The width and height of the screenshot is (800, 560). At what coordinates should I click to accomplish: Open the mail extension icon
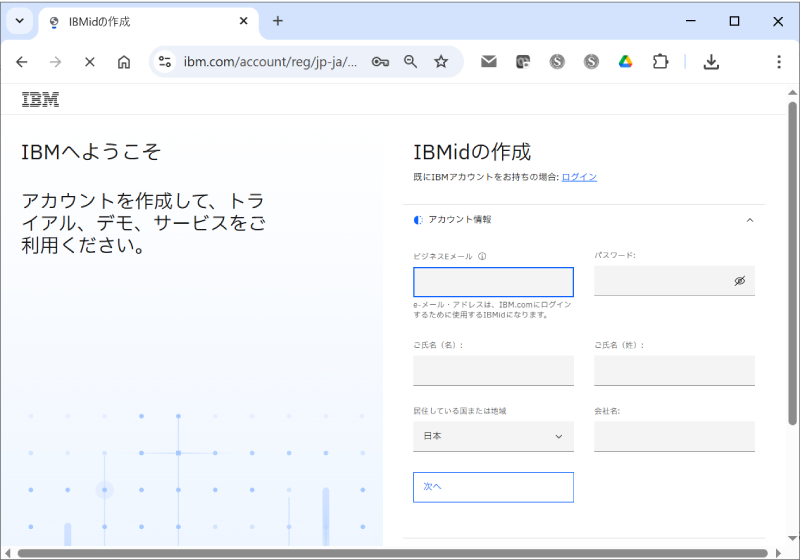(x=489, y=62)
